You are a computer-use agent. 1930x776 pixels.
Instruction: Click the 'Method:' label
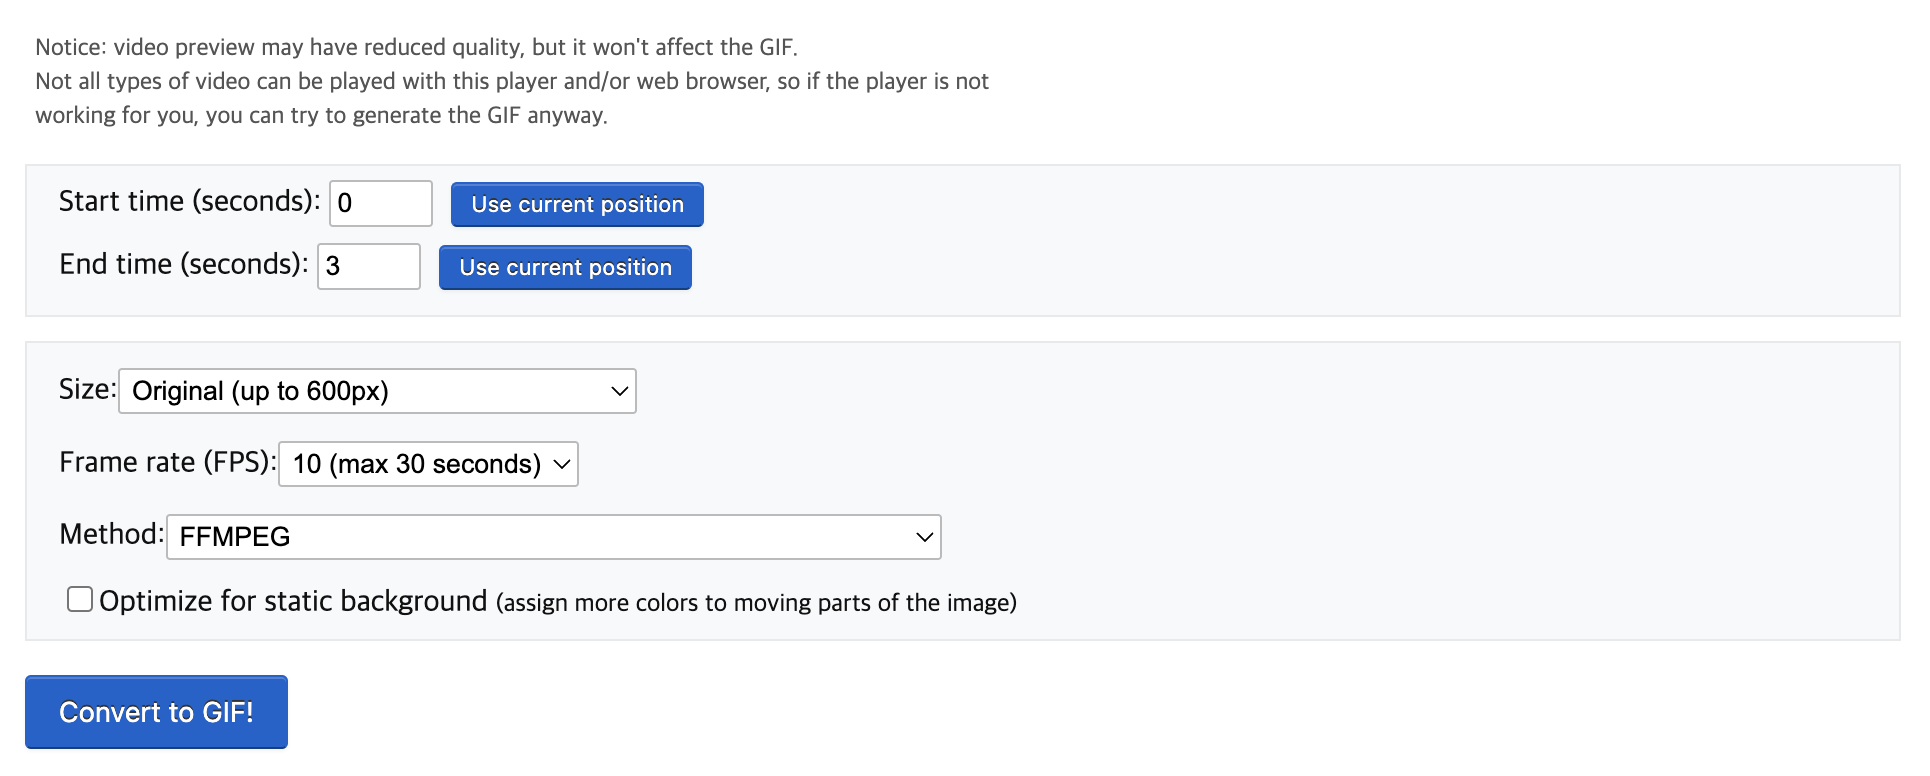click(x=111, y=534)
